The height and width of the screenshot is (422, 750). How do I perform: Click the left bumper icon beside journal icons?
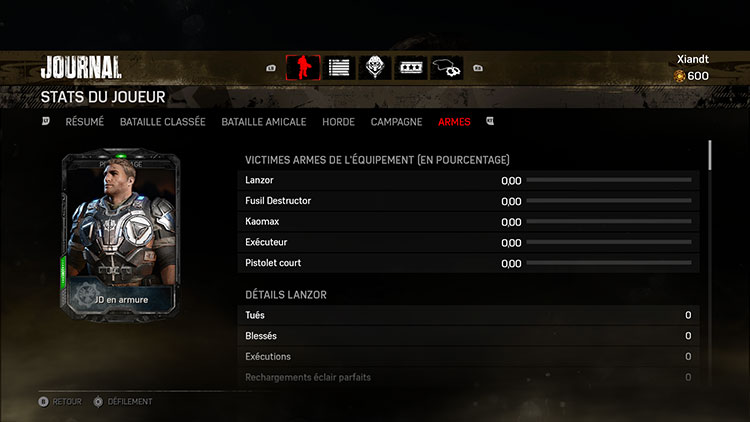point(271,68)
